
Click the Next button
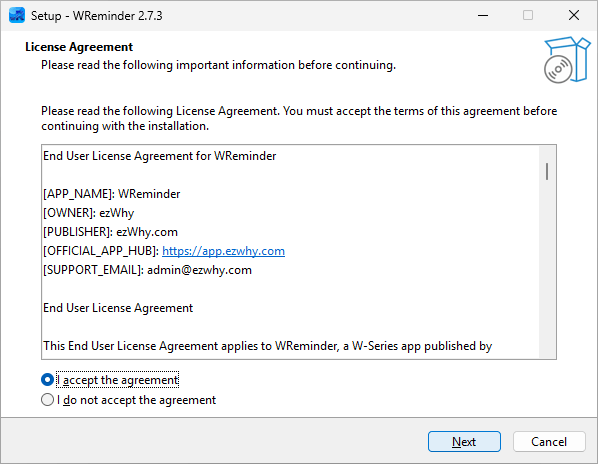point(464,442)
